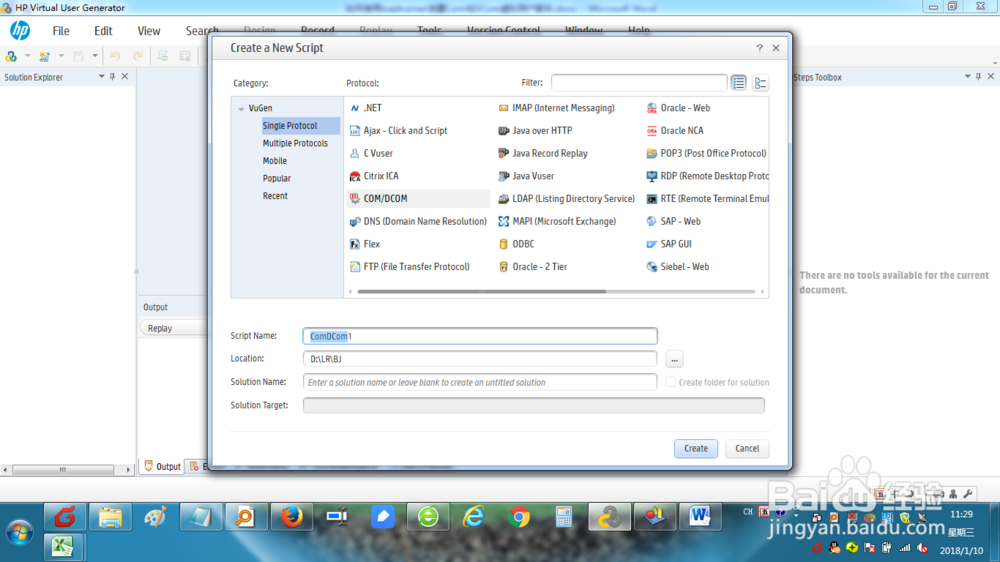The width and height of the screenshot is (1000, 562).
Task: Choose FTP (File Transfer Protocol)
Action: tap(409, 267)
